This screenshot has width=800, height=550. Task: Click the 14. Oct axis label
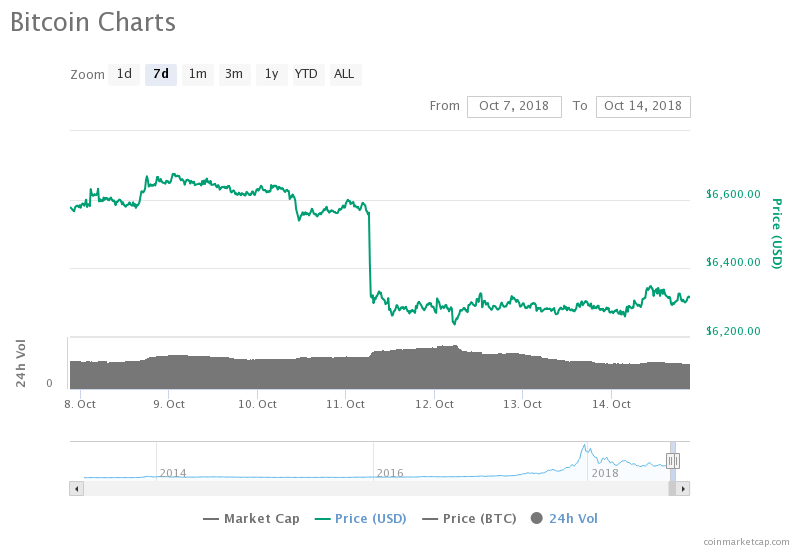[611, 405]
